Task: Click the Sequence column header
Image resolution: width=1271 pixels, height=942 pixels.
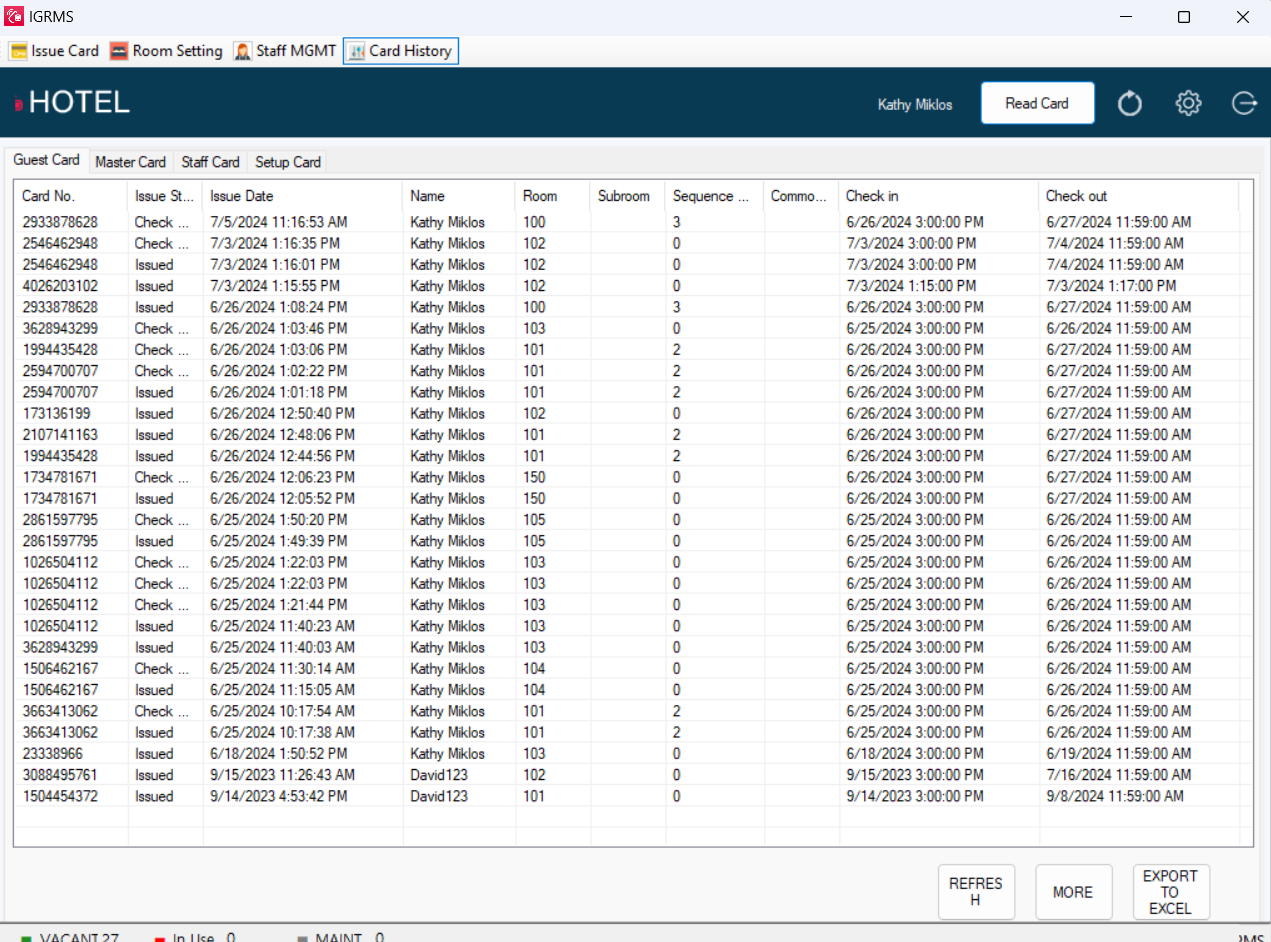Action: (715, 196)
